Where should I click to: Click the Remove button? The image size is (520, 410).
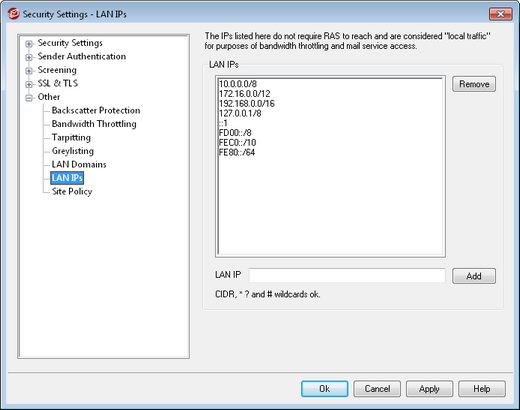point(474,84)
